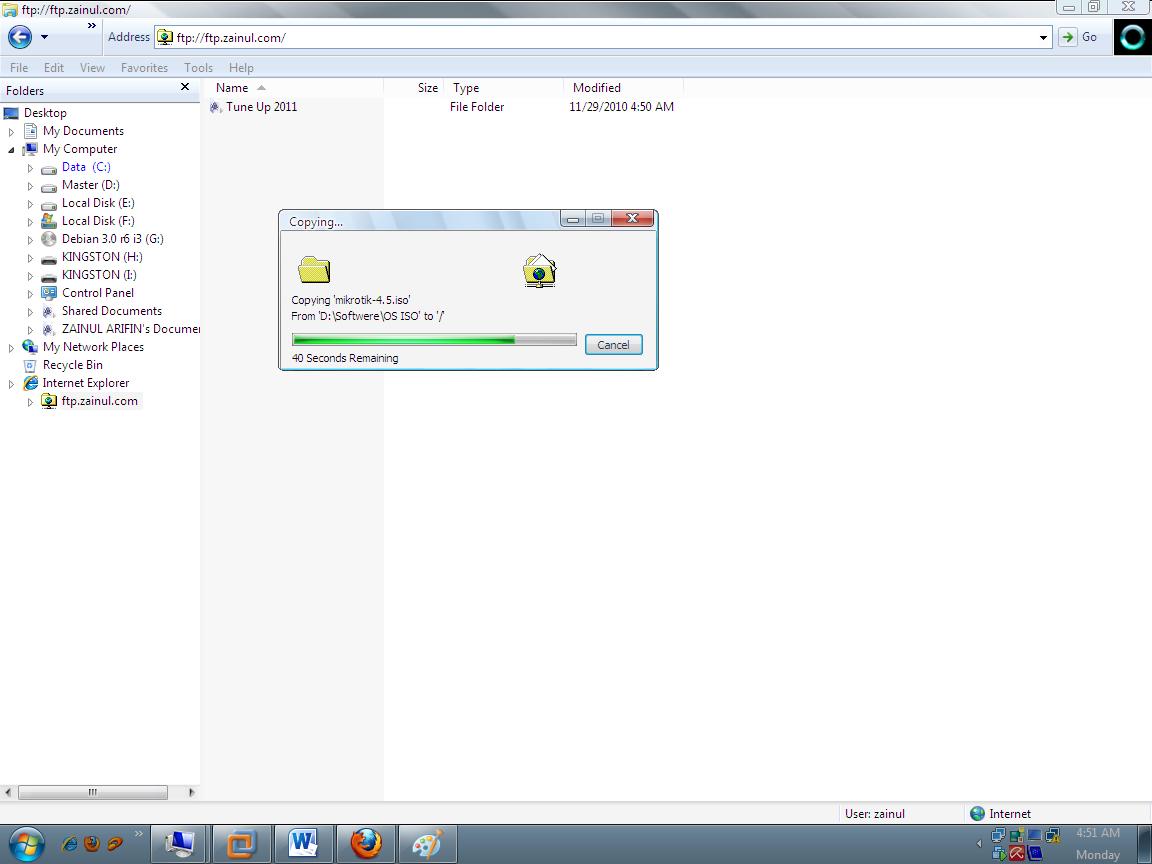Select the KINGSTON (H:) removable drive icon
This screenshot has width=1152, height=864.
click(49, 259)
